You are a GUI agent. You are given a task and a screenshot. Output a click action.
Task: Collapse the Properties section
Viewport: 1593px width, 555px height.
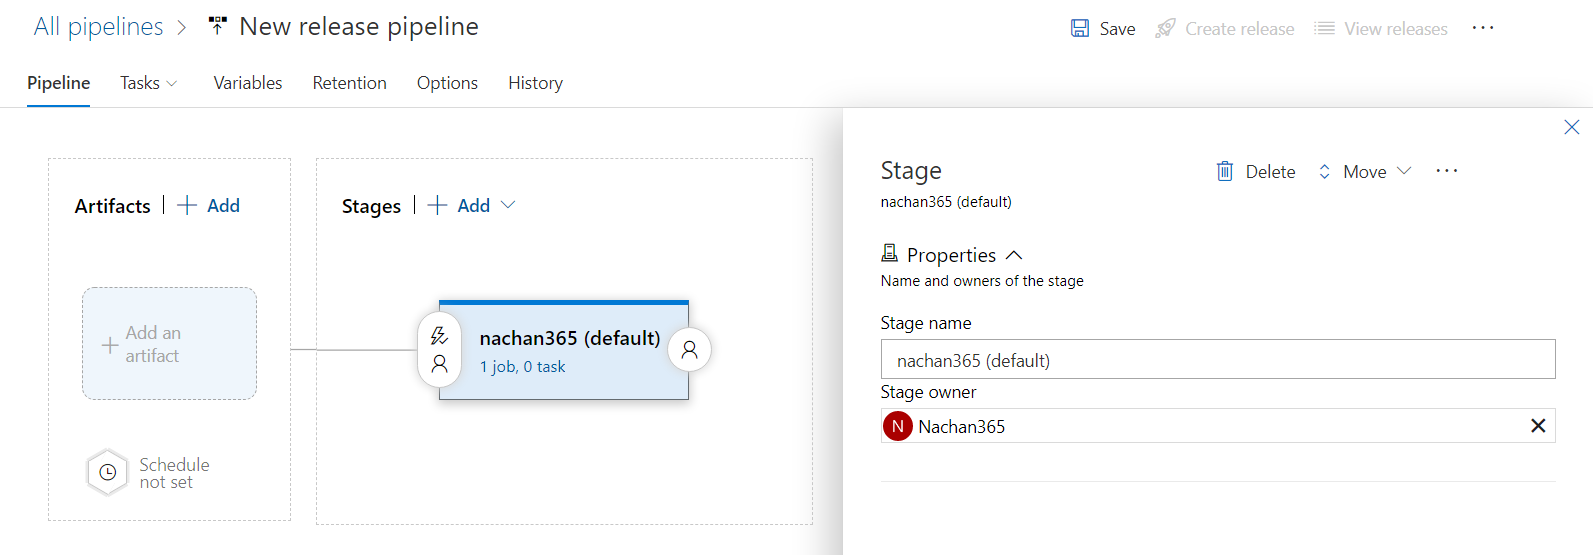(1014, 255)
